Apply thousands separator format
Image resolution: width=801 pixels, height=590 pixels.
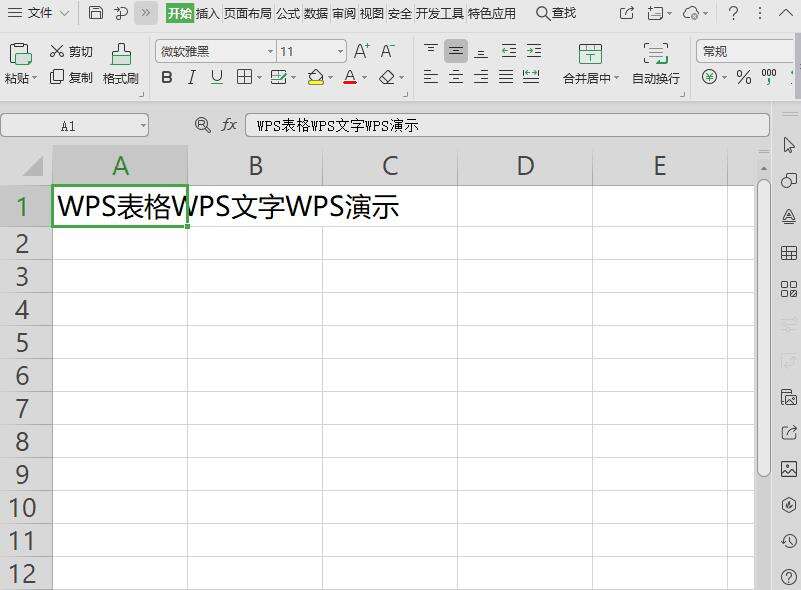(769, 77)
